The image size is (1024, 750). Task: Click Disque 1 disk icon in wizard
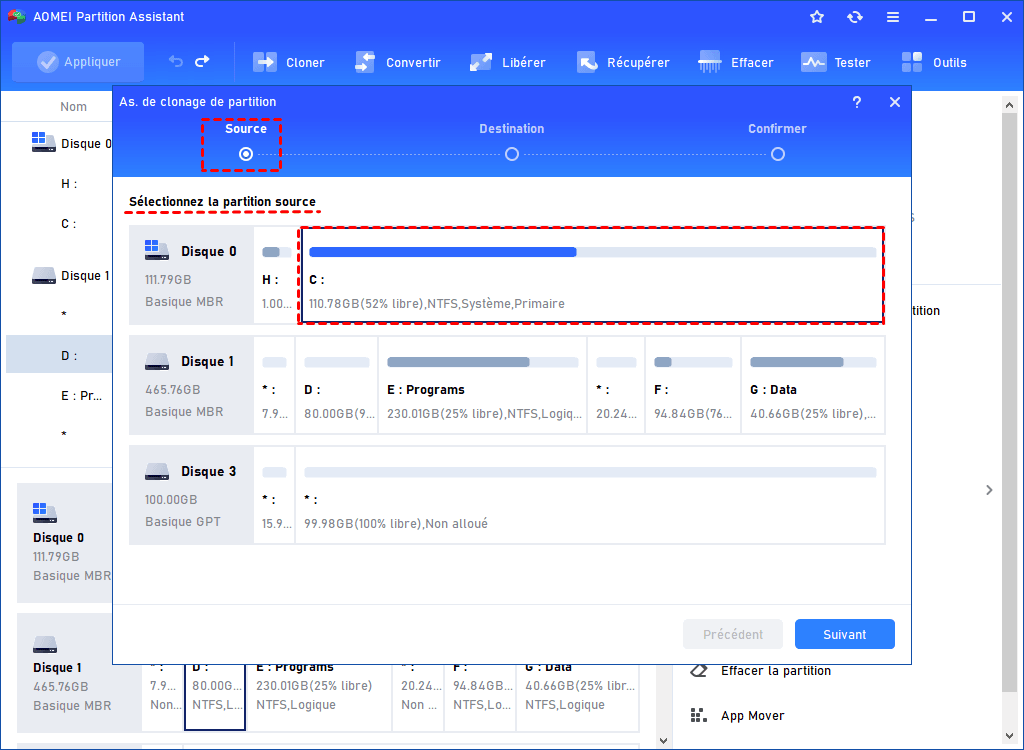click(x=157, y=361)
